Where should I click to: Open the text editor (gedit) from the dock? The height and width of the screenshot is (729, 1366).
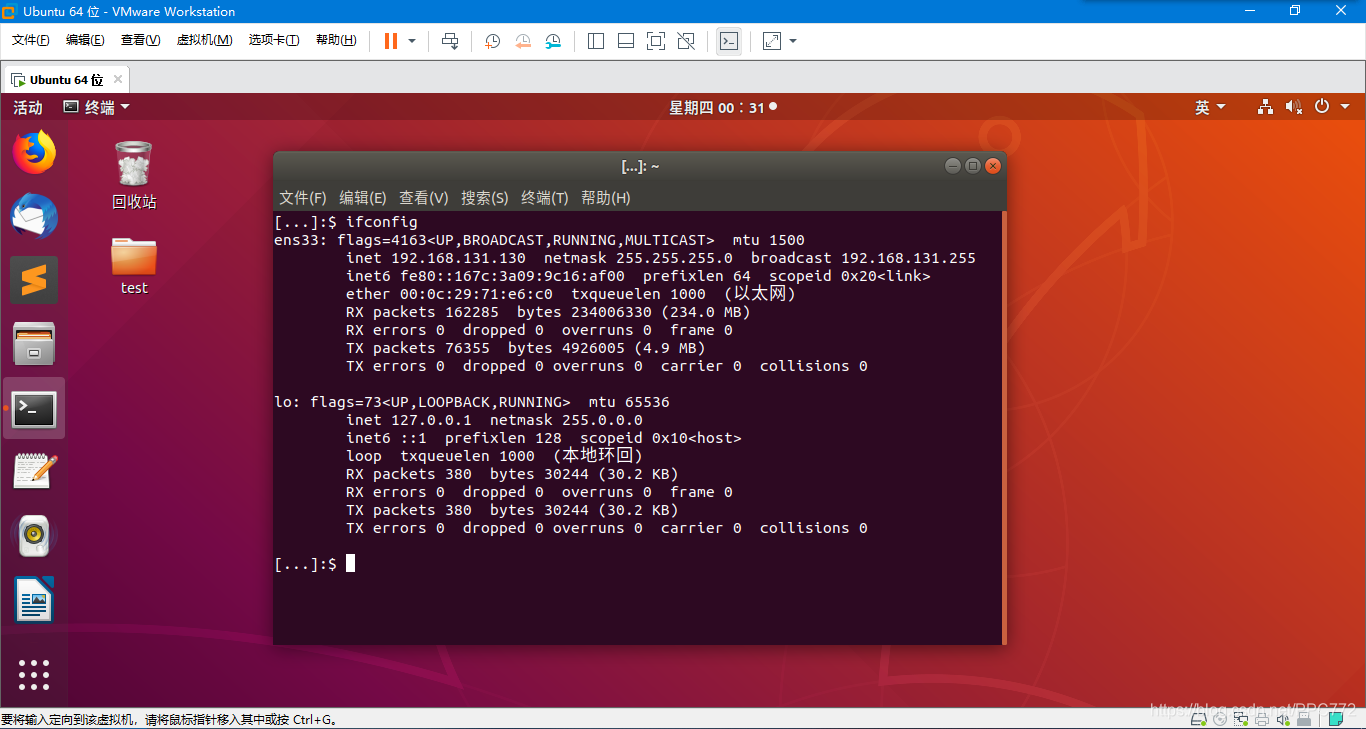(x=34, y=472)
